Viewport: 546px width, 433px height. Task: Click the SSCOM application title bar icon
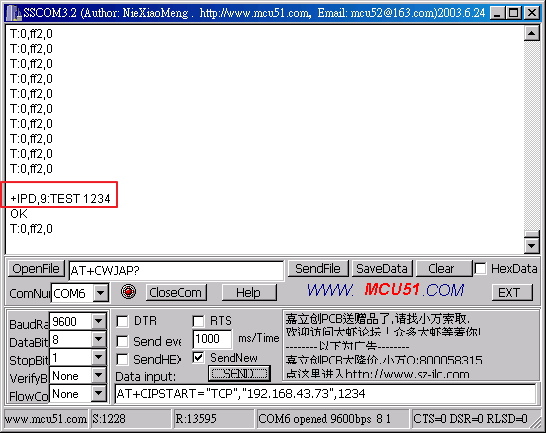[13, 13]
